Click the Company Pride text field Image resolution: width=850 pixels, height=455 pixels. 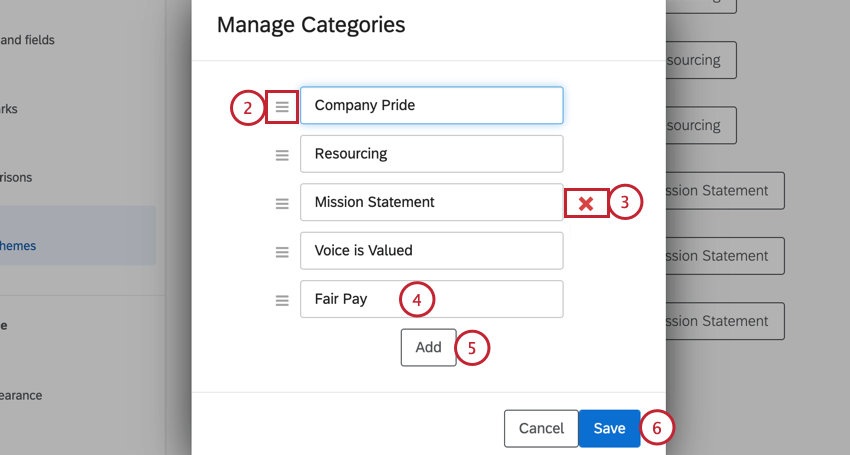click(x=431, y=105)
